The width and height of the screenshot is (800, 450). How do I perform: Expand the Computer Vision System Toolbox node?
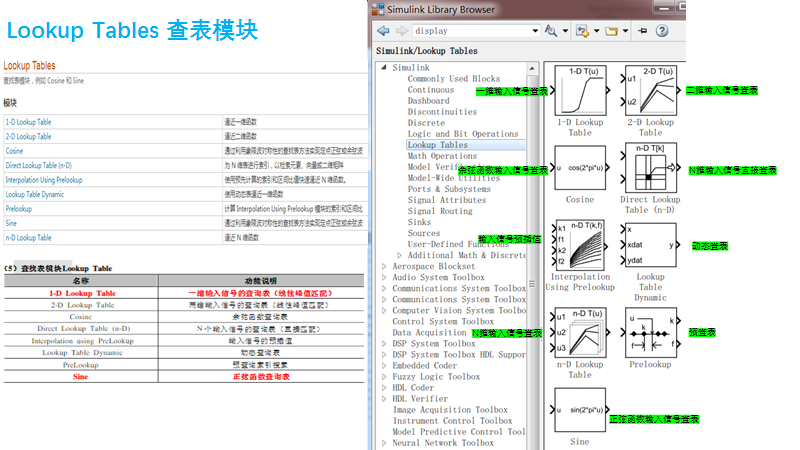click(384, 310)
